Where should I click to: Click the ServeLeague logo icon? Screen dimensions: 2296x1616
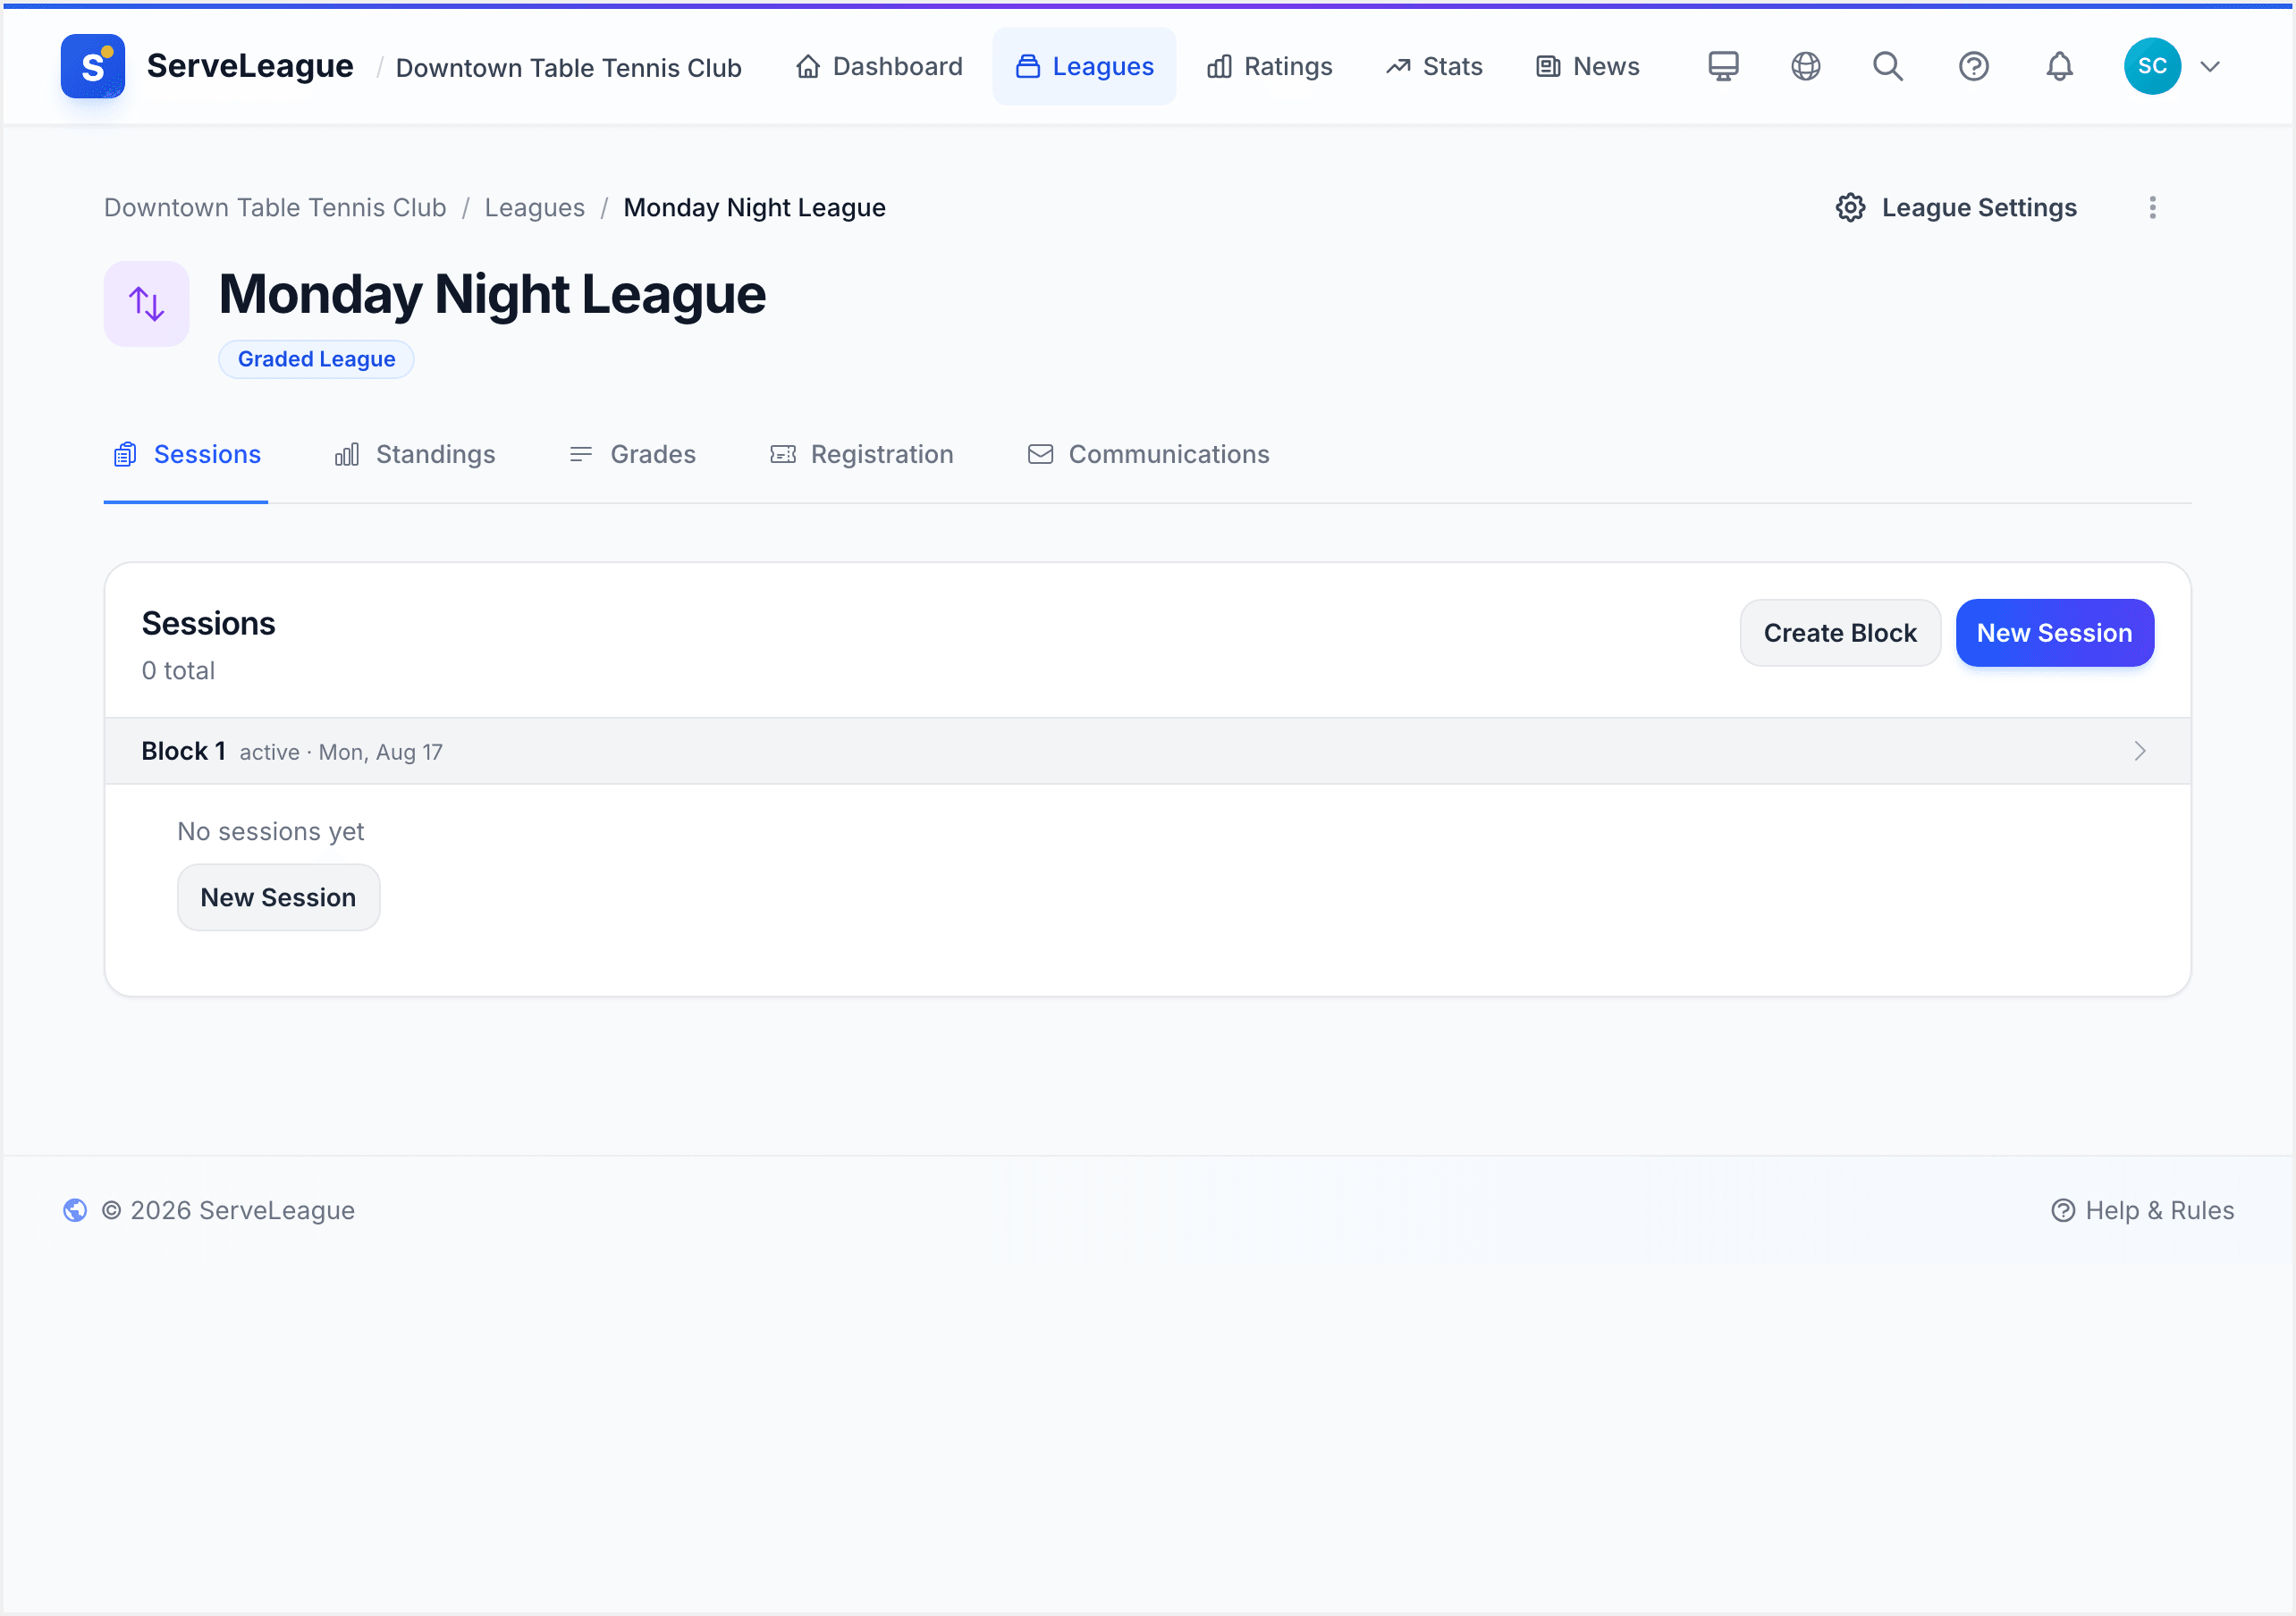[x=93, y=66]
